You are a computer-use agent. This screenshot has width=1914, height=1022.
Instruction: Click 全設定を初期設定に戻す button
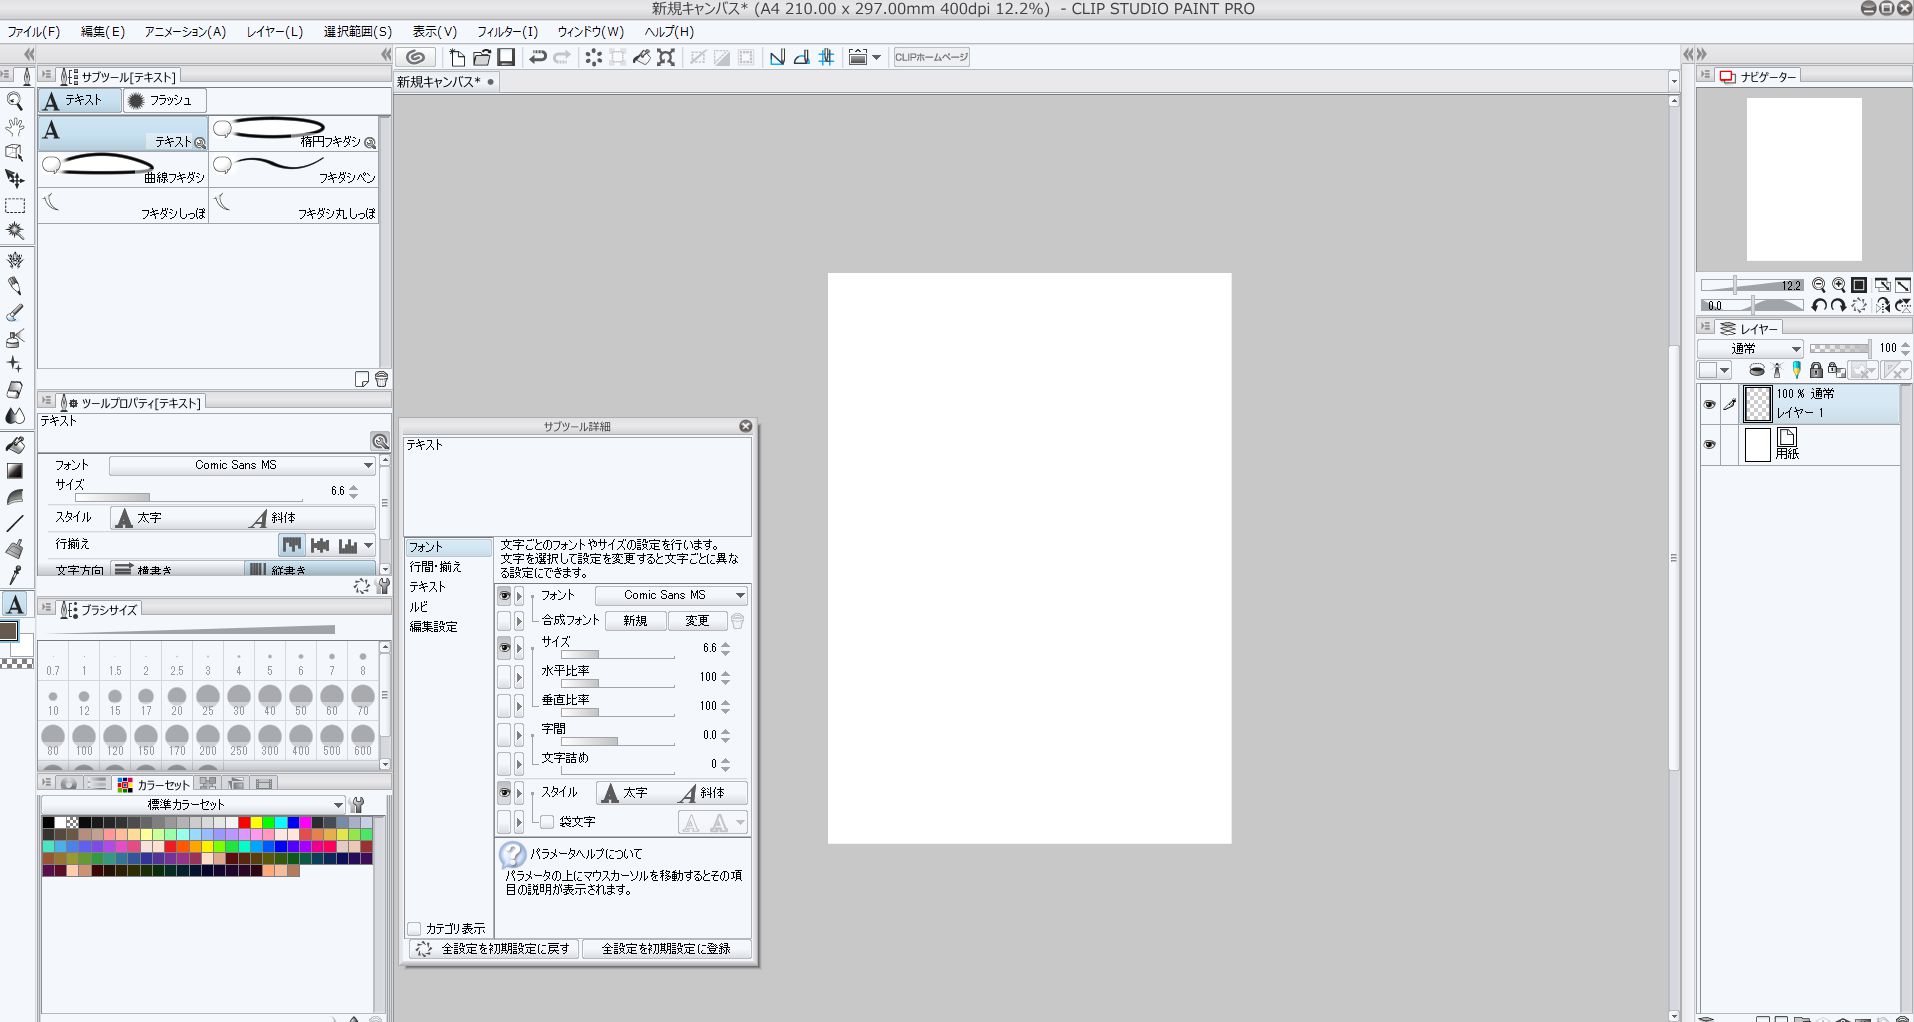(493, 949)
